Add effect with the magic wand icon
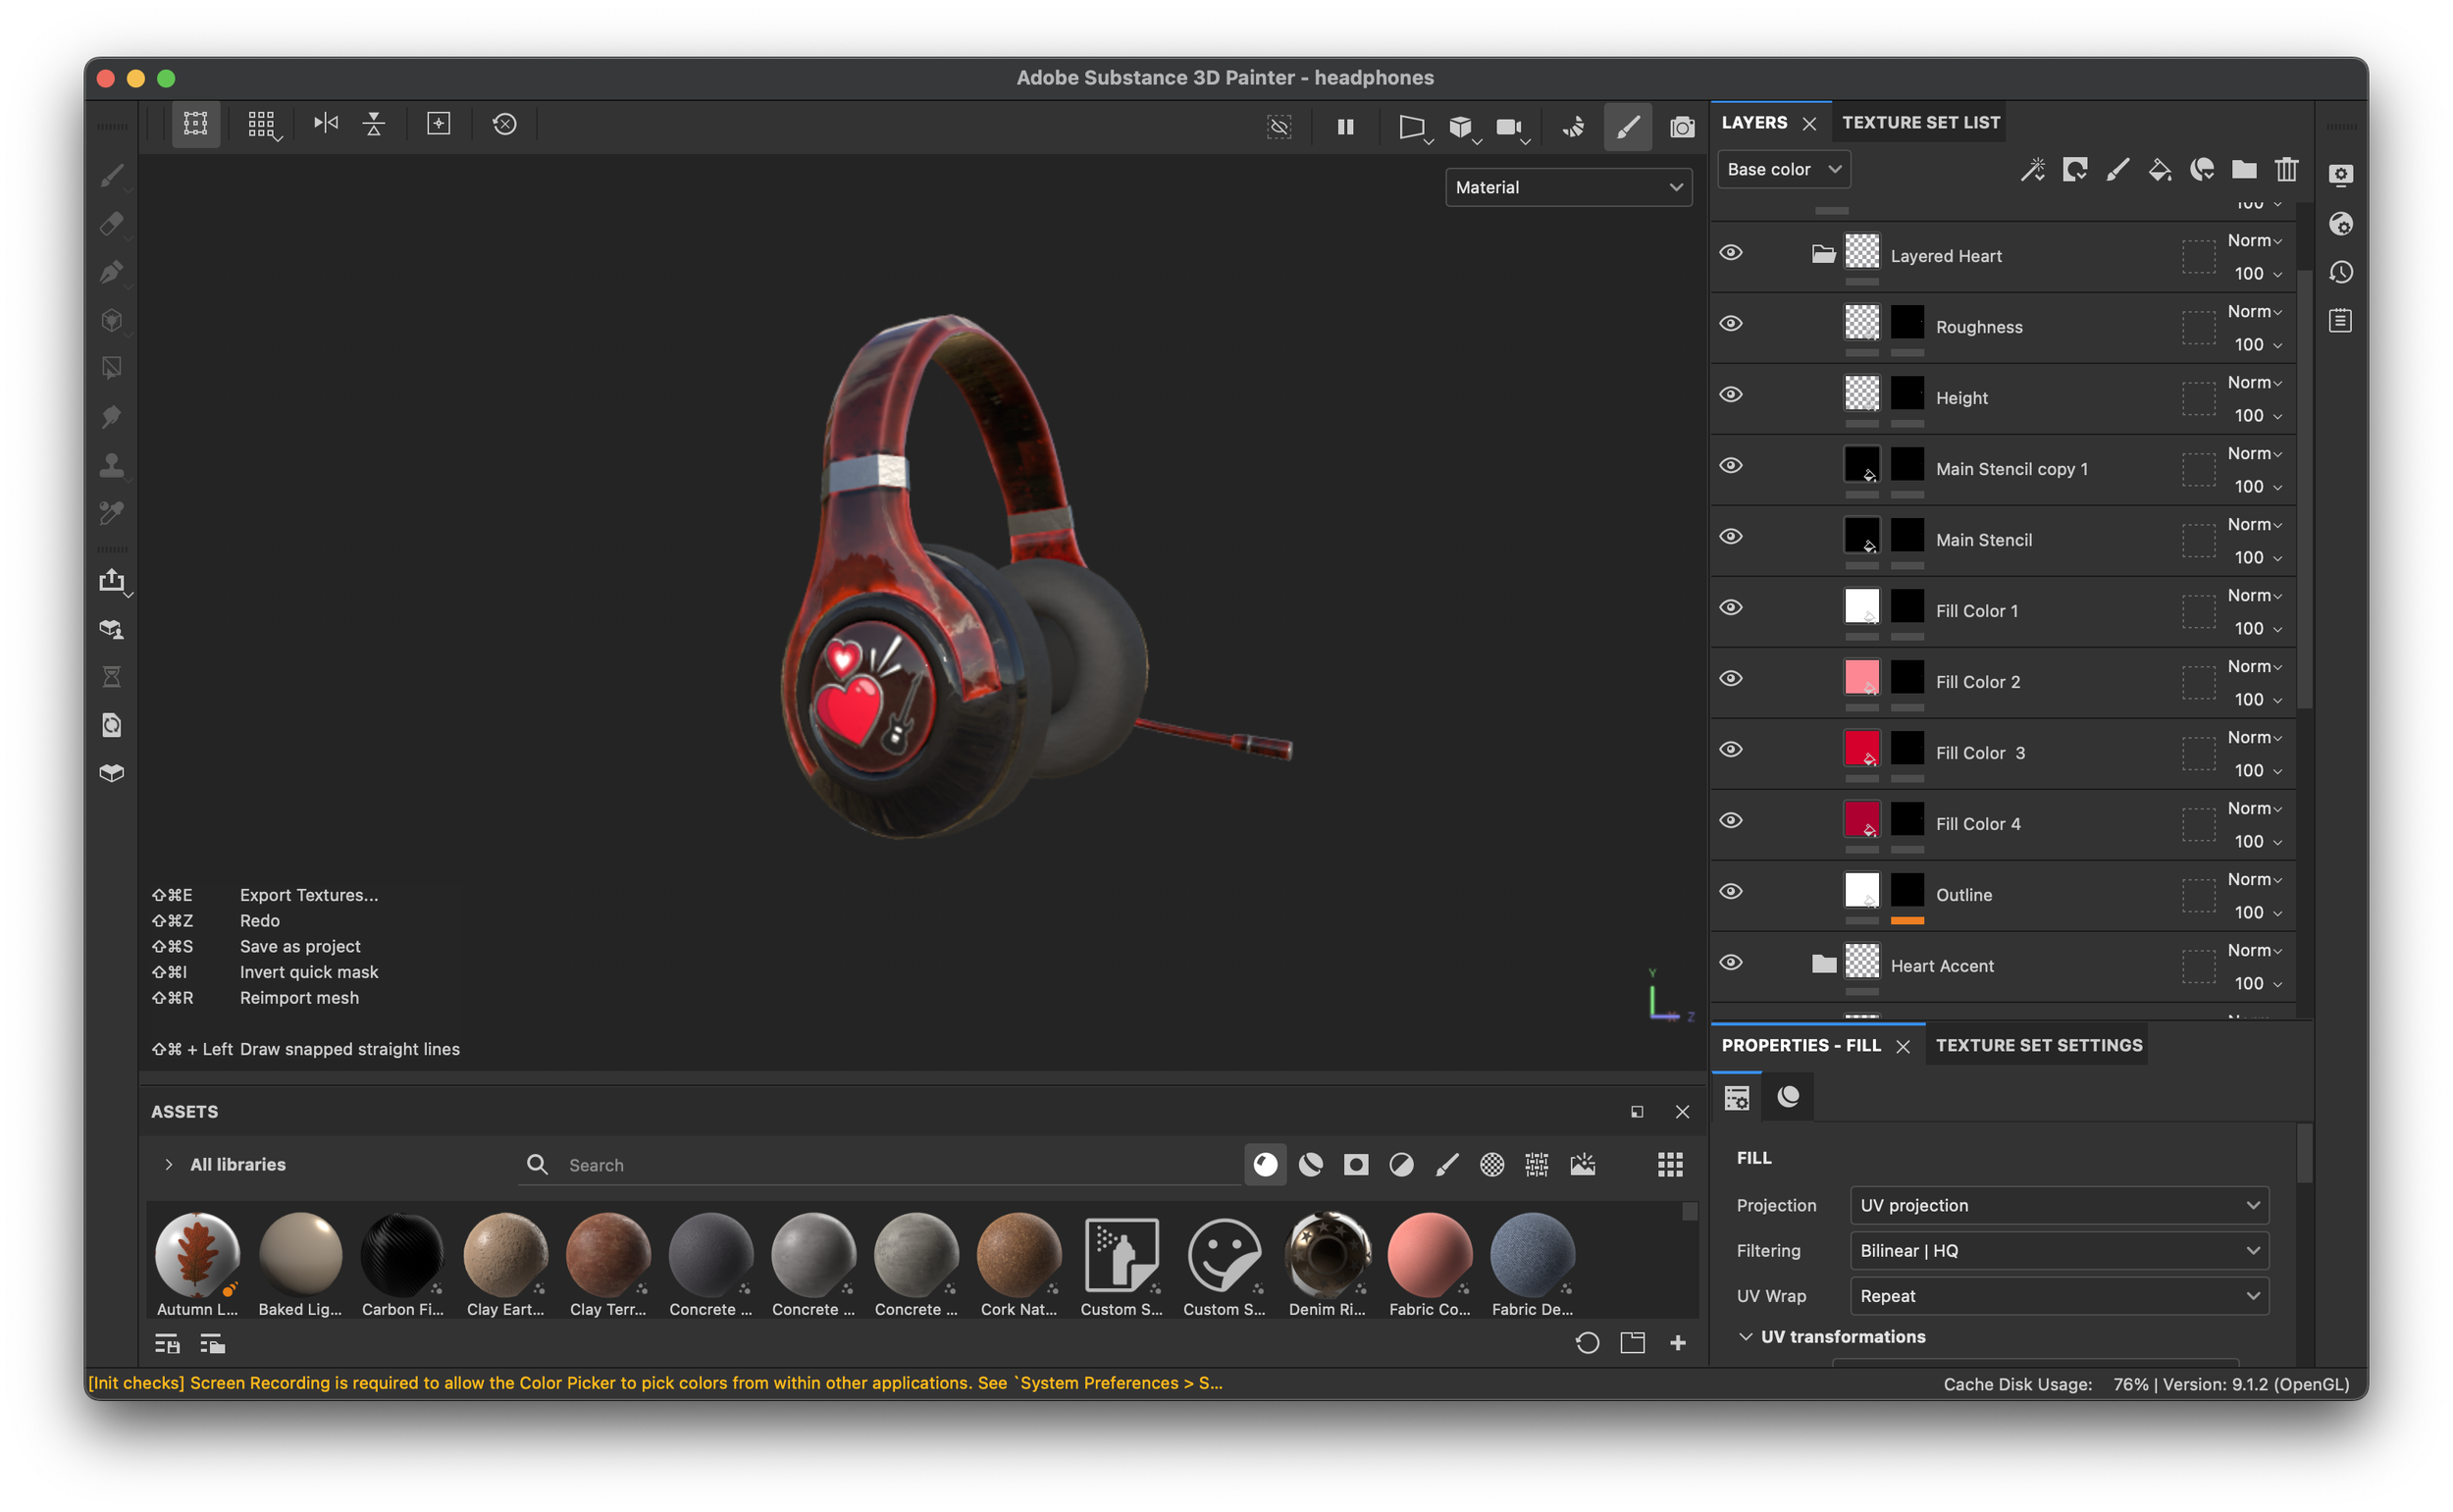 pyautogui.click(x=2032, y=170)
